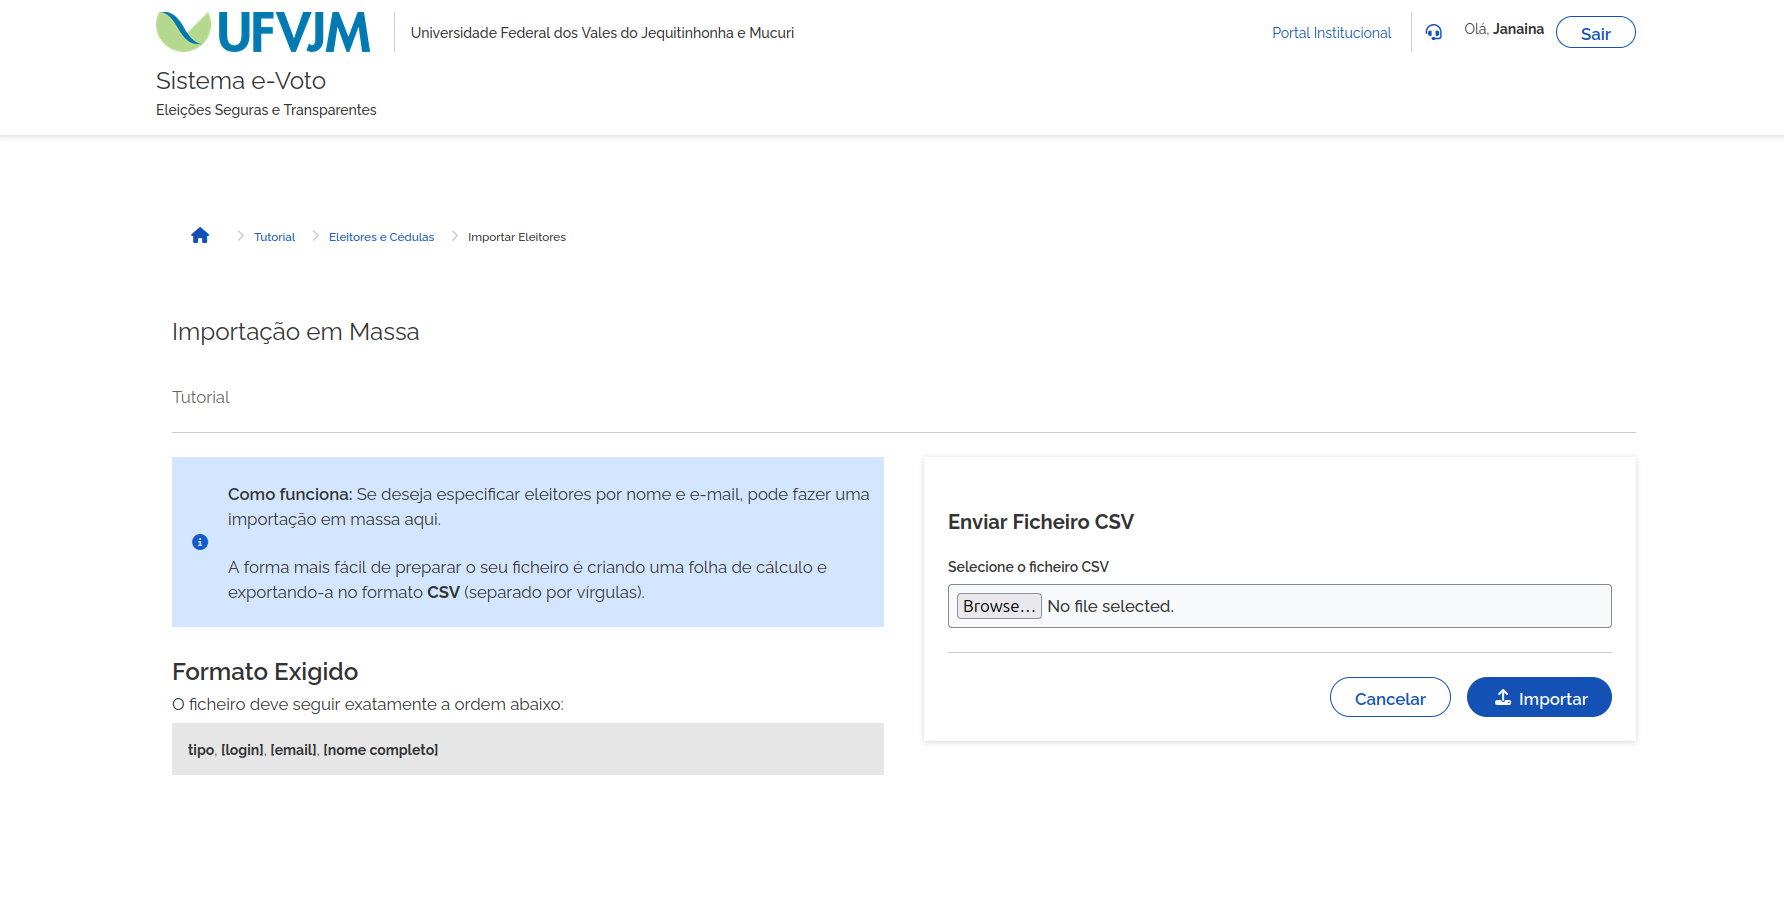Screen dimensions: 1784x907
Task: Click the Cancelar button
Action: point(1390,697)
